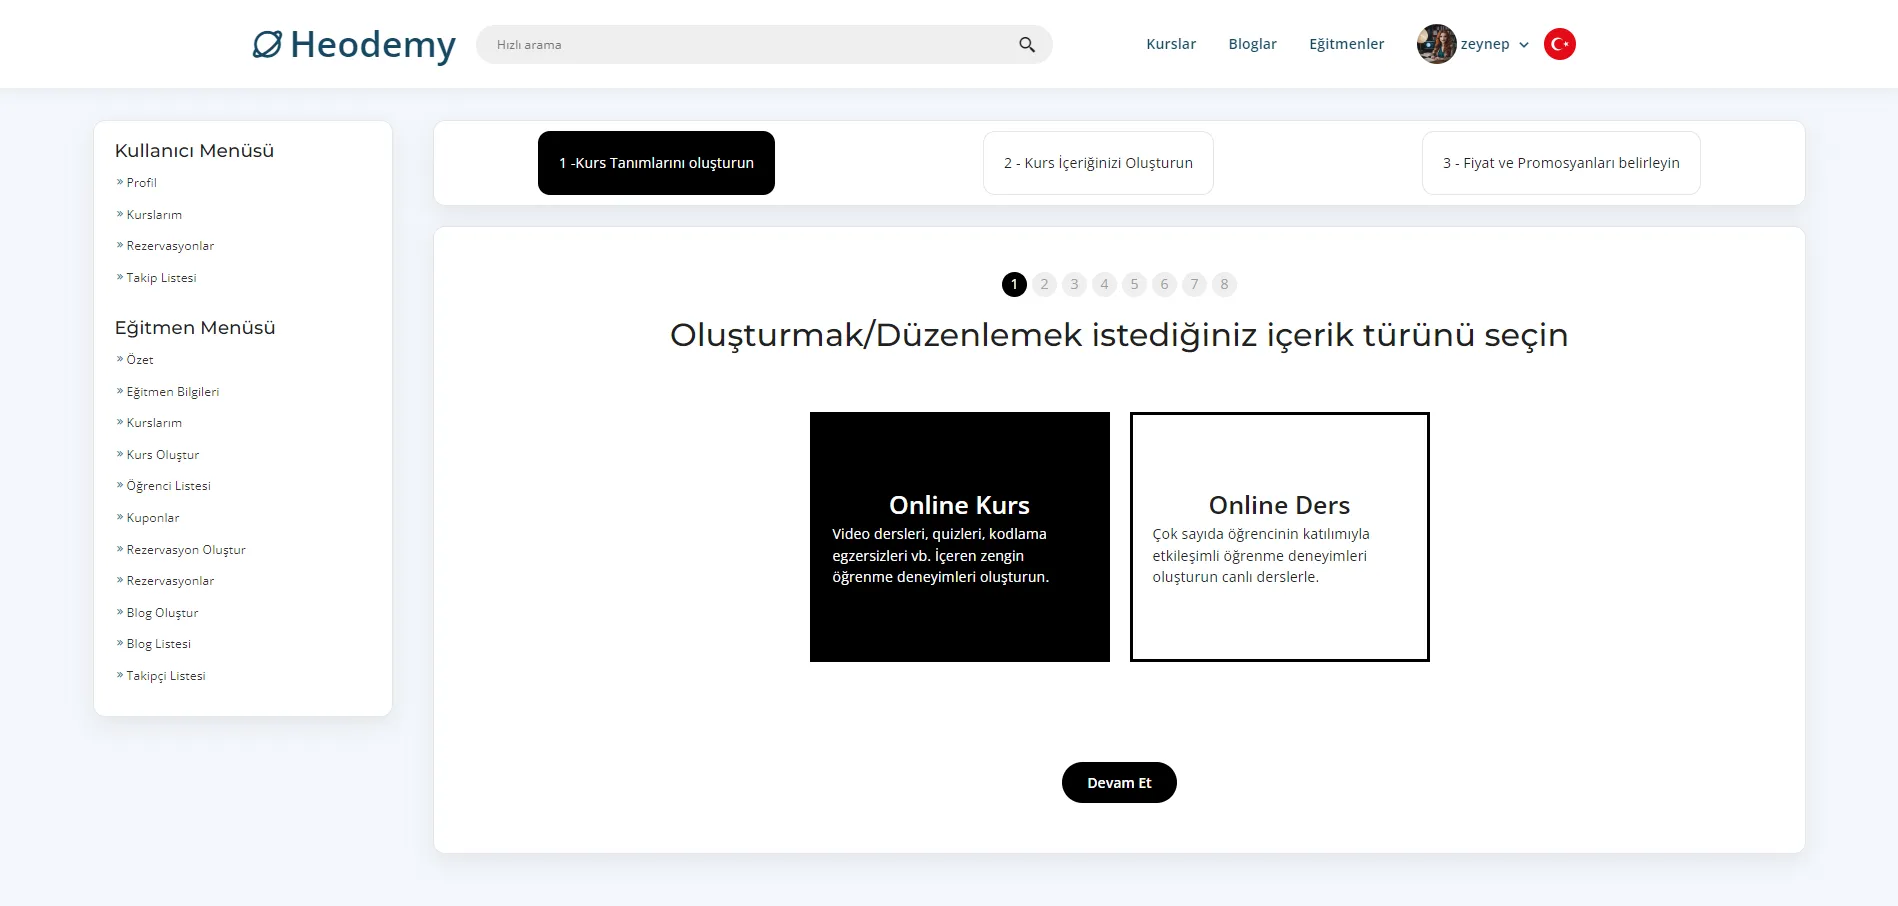The image size is (1898, 906).
Task: Open Bloglar in top navigation
Action: (1252, 44)
